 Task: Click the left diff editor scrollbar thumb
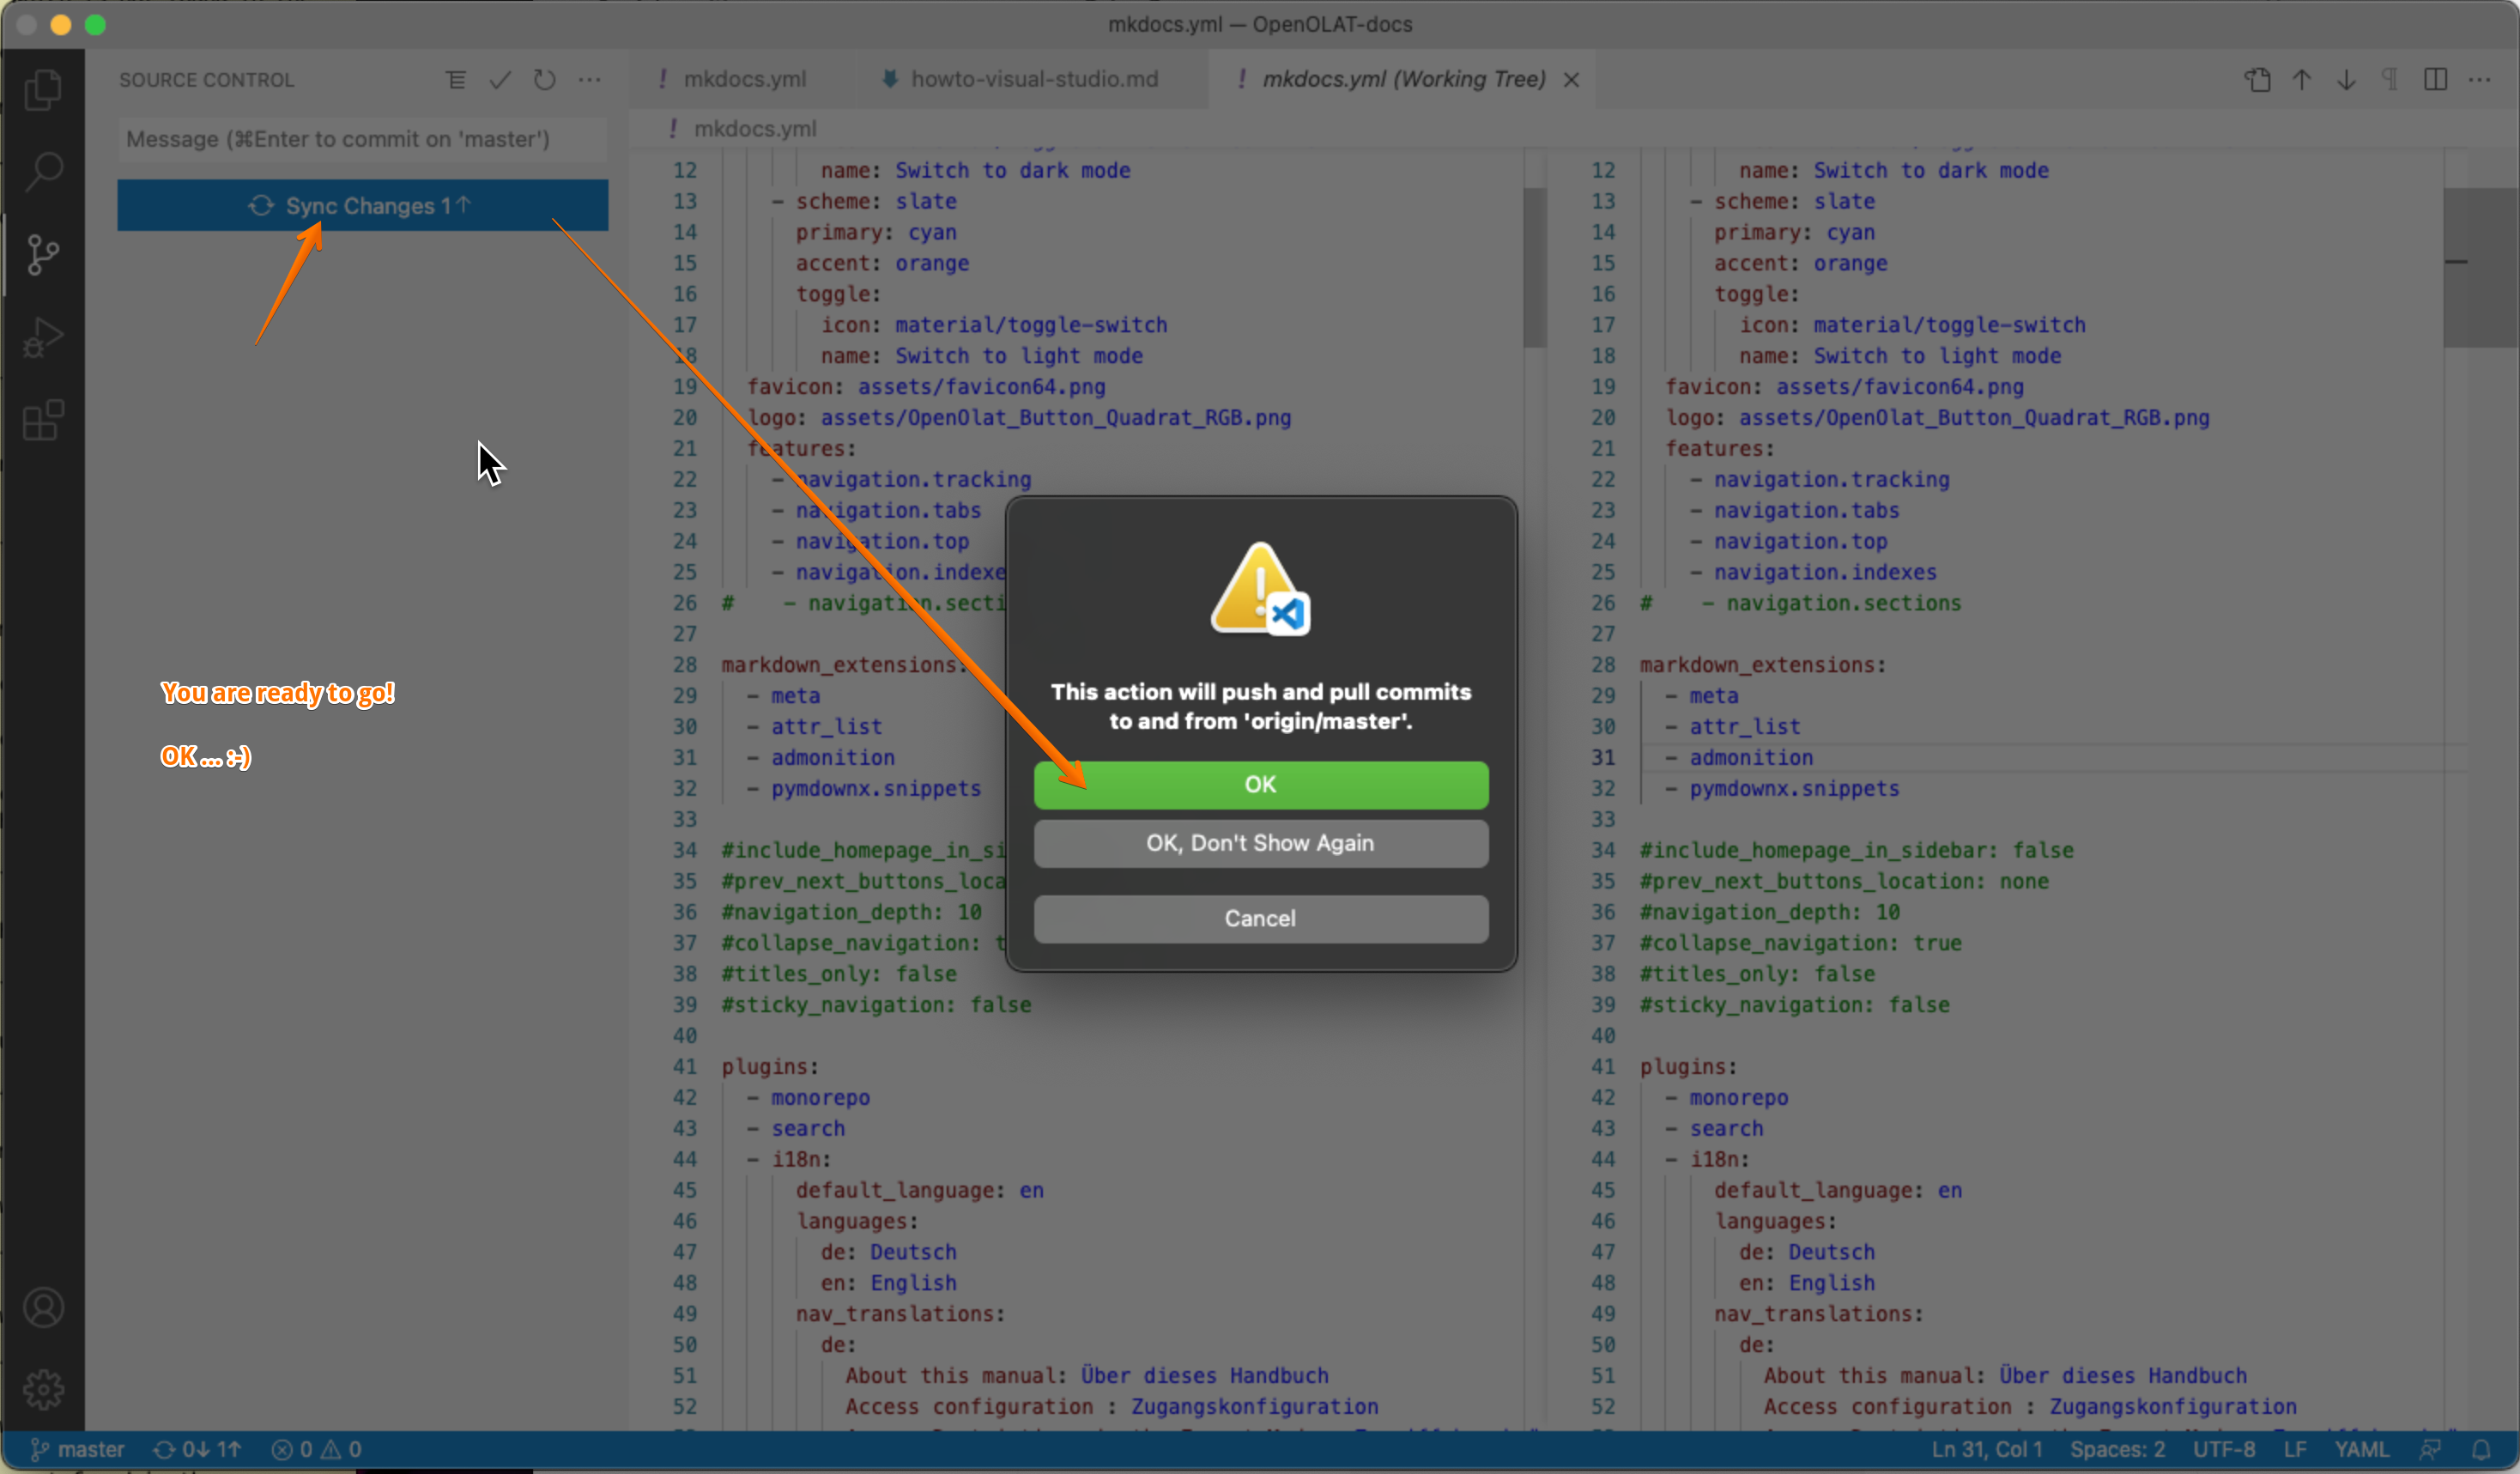point(1534,267)
